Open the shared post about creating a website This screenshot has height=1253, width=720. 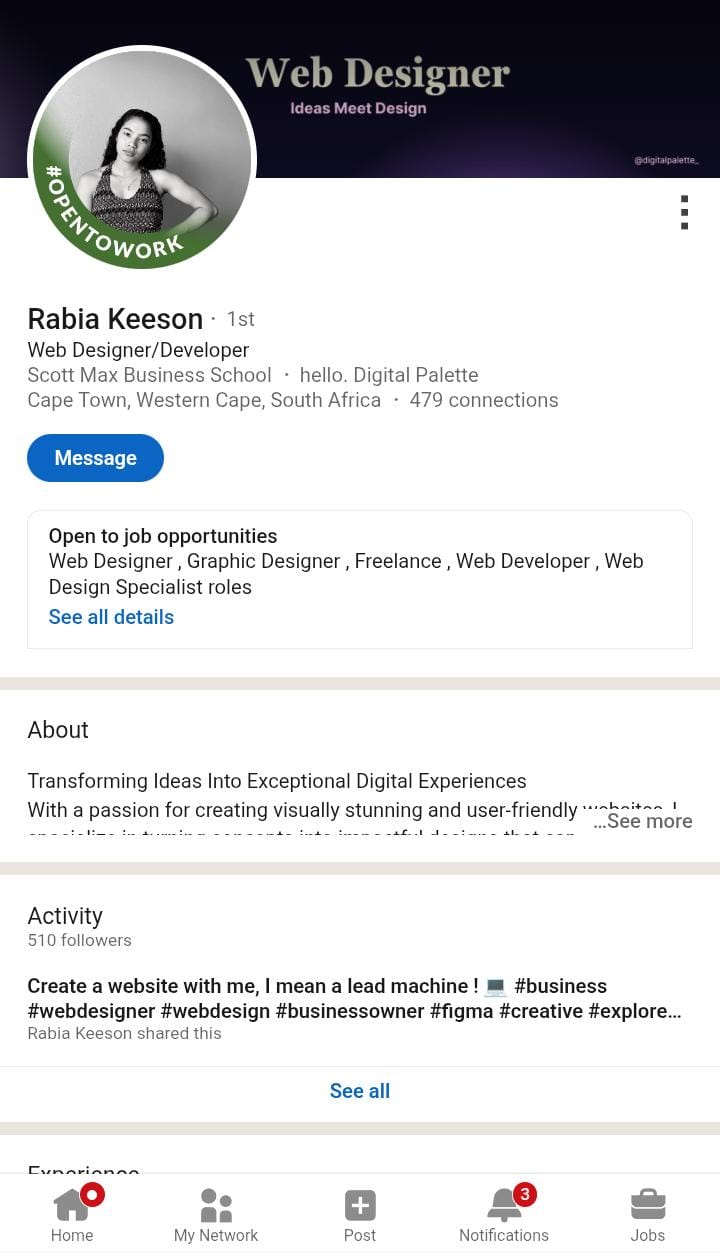click(x=354, y=998)
